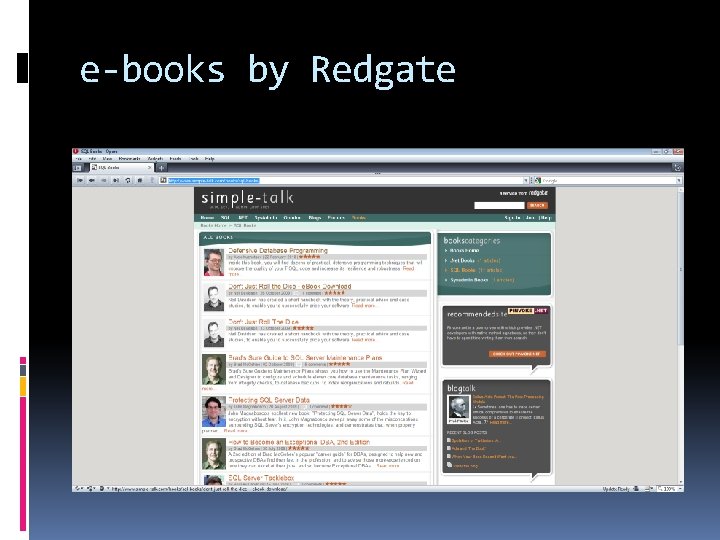This screenshot has width=720, height=540.
Task: Open the Blogs site navigation link
Action: coord(315,218)
